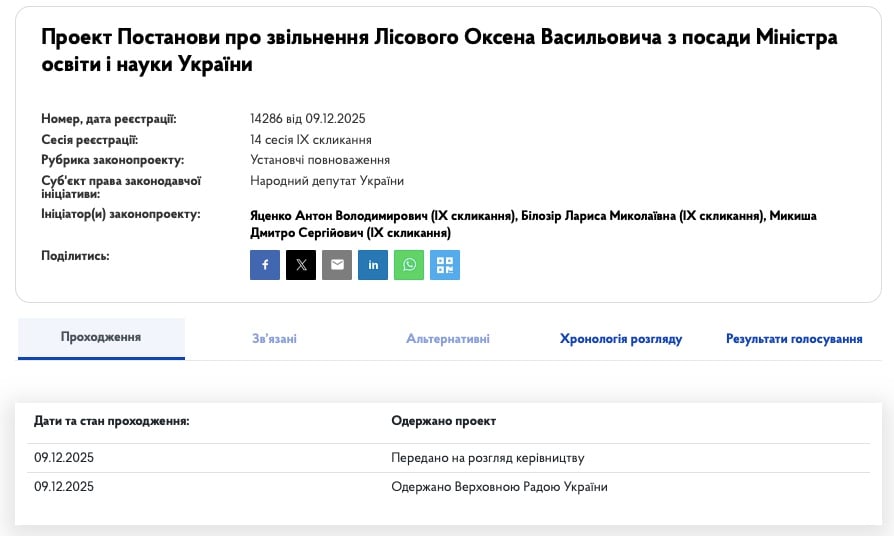
Task: Click the date beside Одержано Верховною Радою України
Action: pos(64,487)
